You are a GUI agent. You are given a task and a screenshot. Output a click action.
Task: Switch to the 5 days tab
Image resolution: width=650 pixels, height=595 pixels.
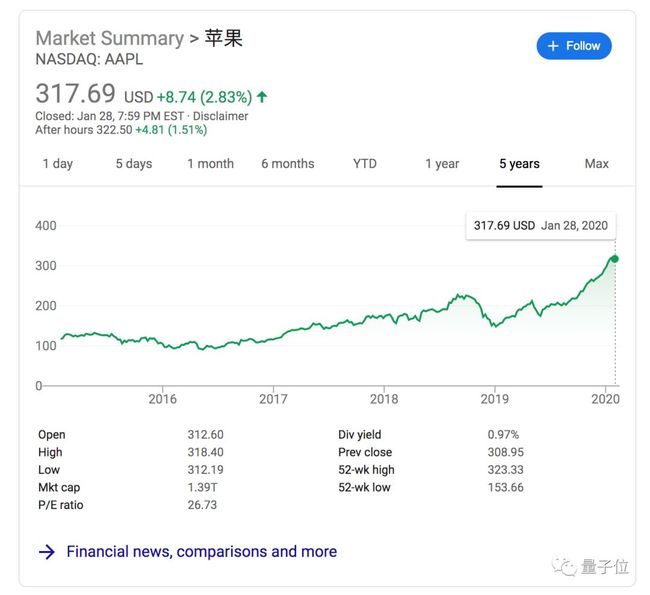134,164
